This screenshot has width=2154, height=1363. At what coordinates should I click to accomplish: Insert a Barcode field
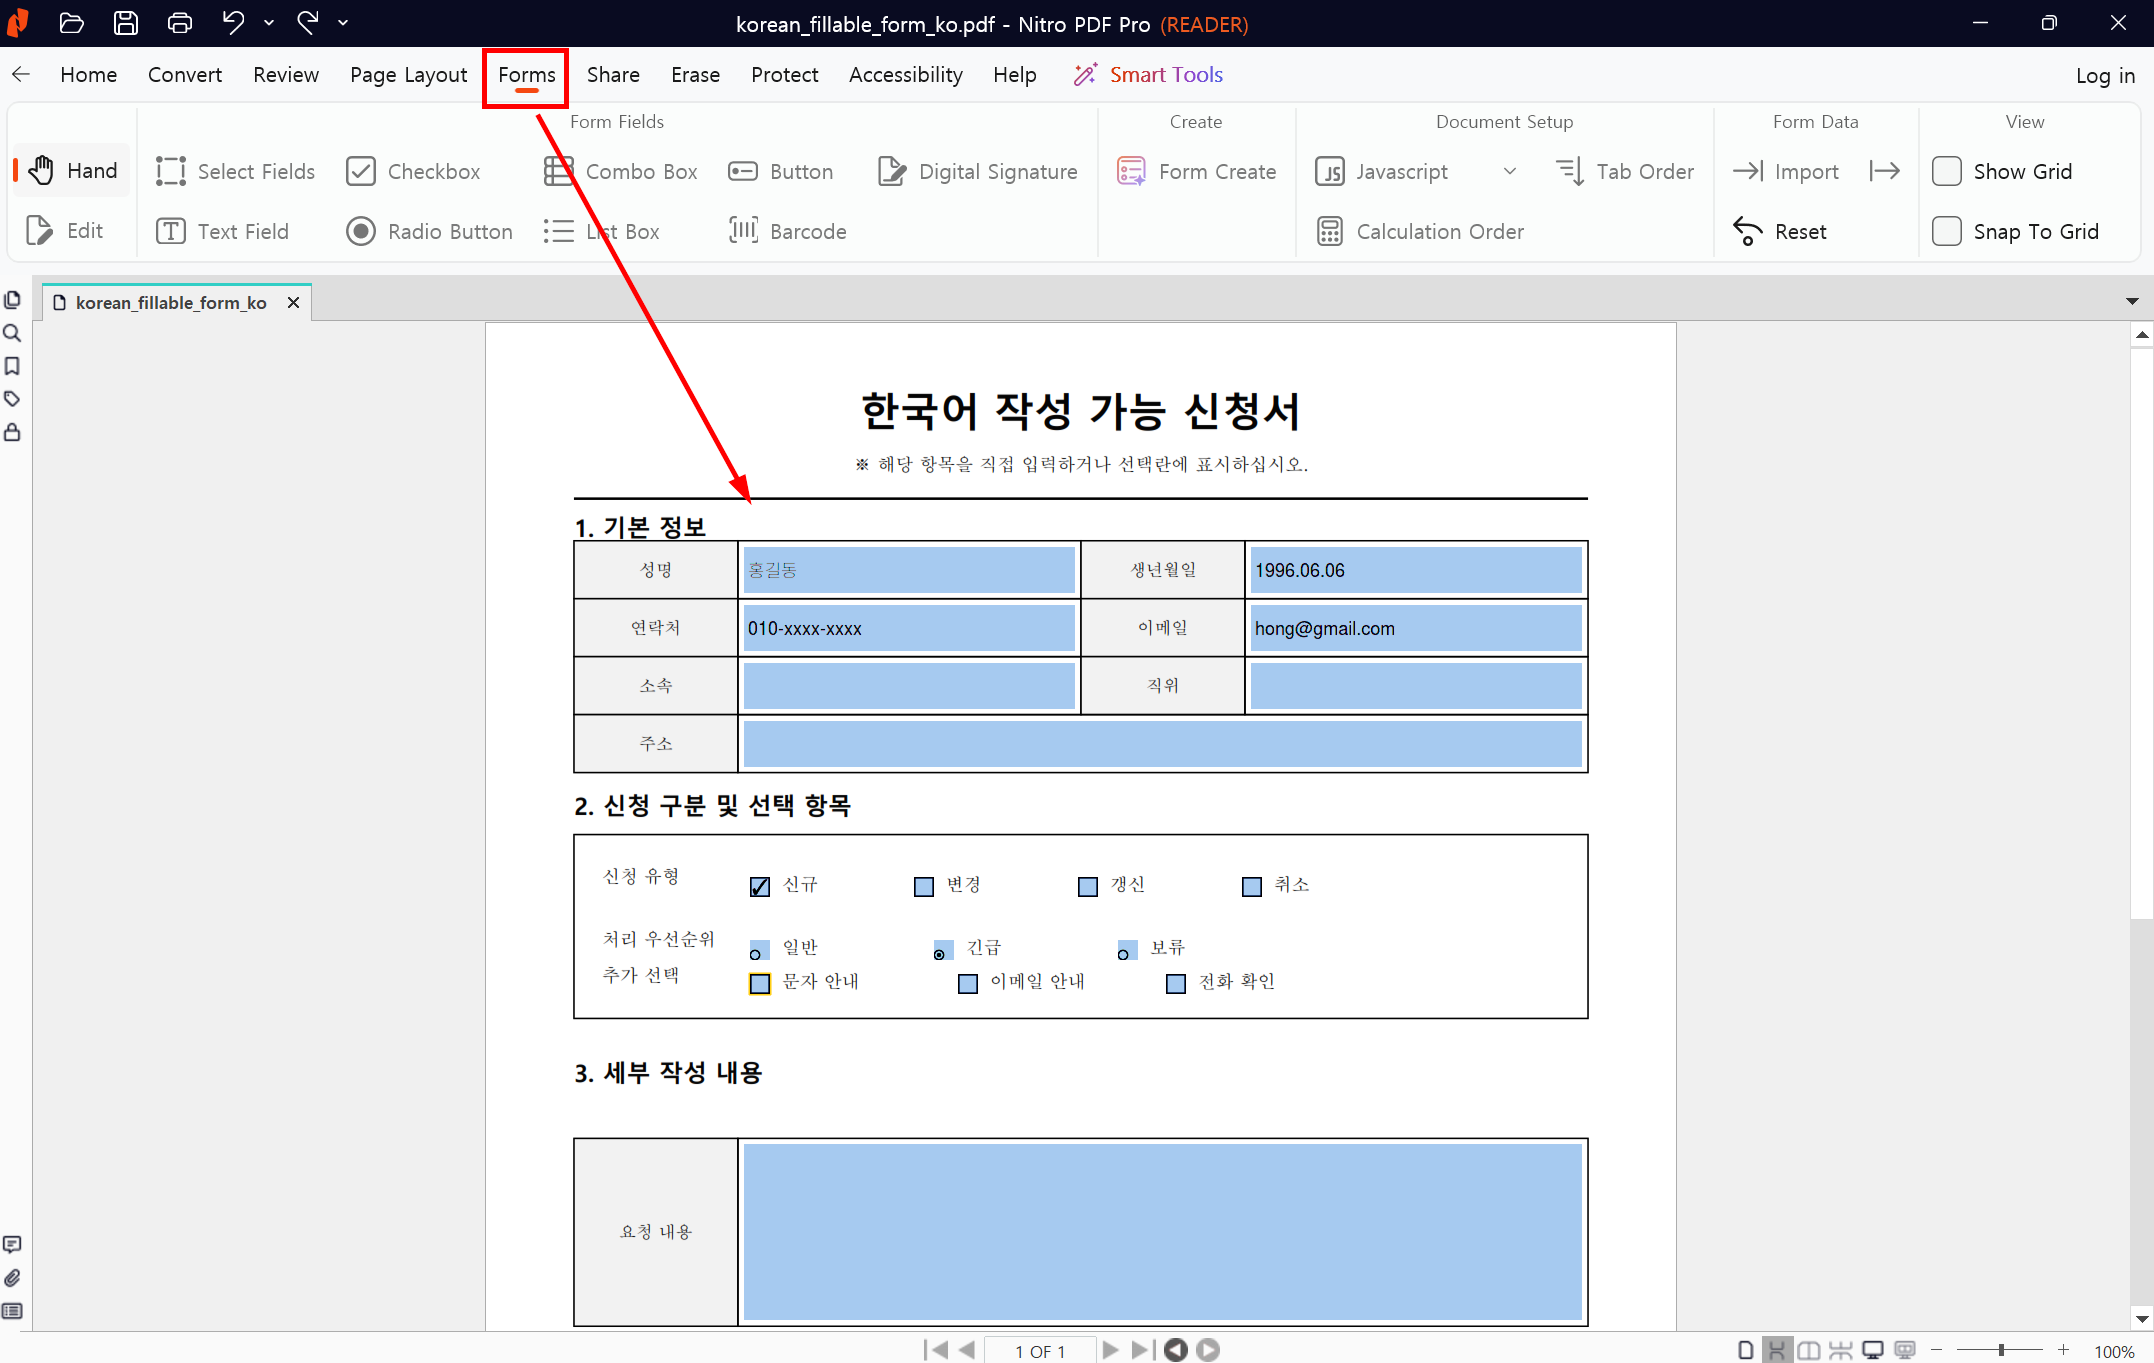click(x=788, y=232)
